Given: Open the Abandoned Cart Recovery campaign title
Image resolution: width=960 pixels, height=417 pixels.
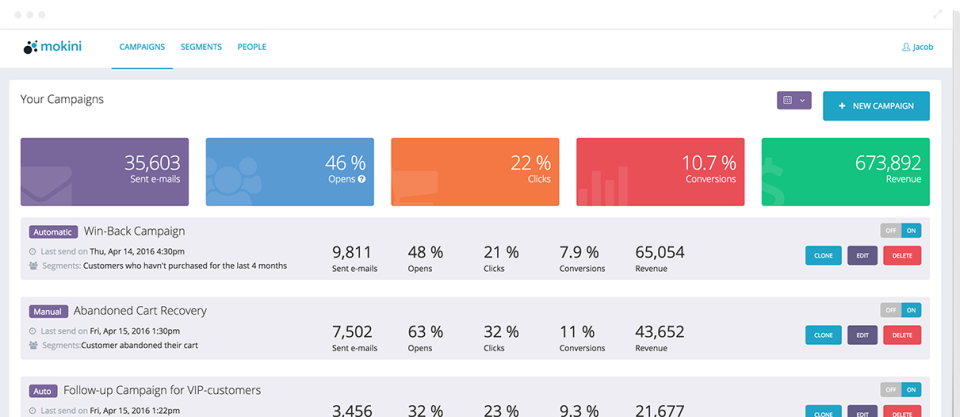Looking at the screenshot, I should point(140,311).
